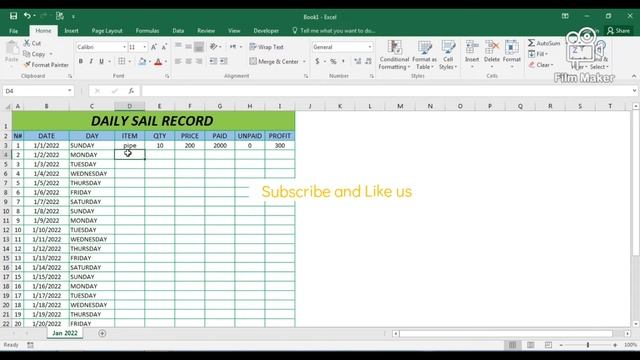Save the workbook with the floppy icon

coord(13,16)
